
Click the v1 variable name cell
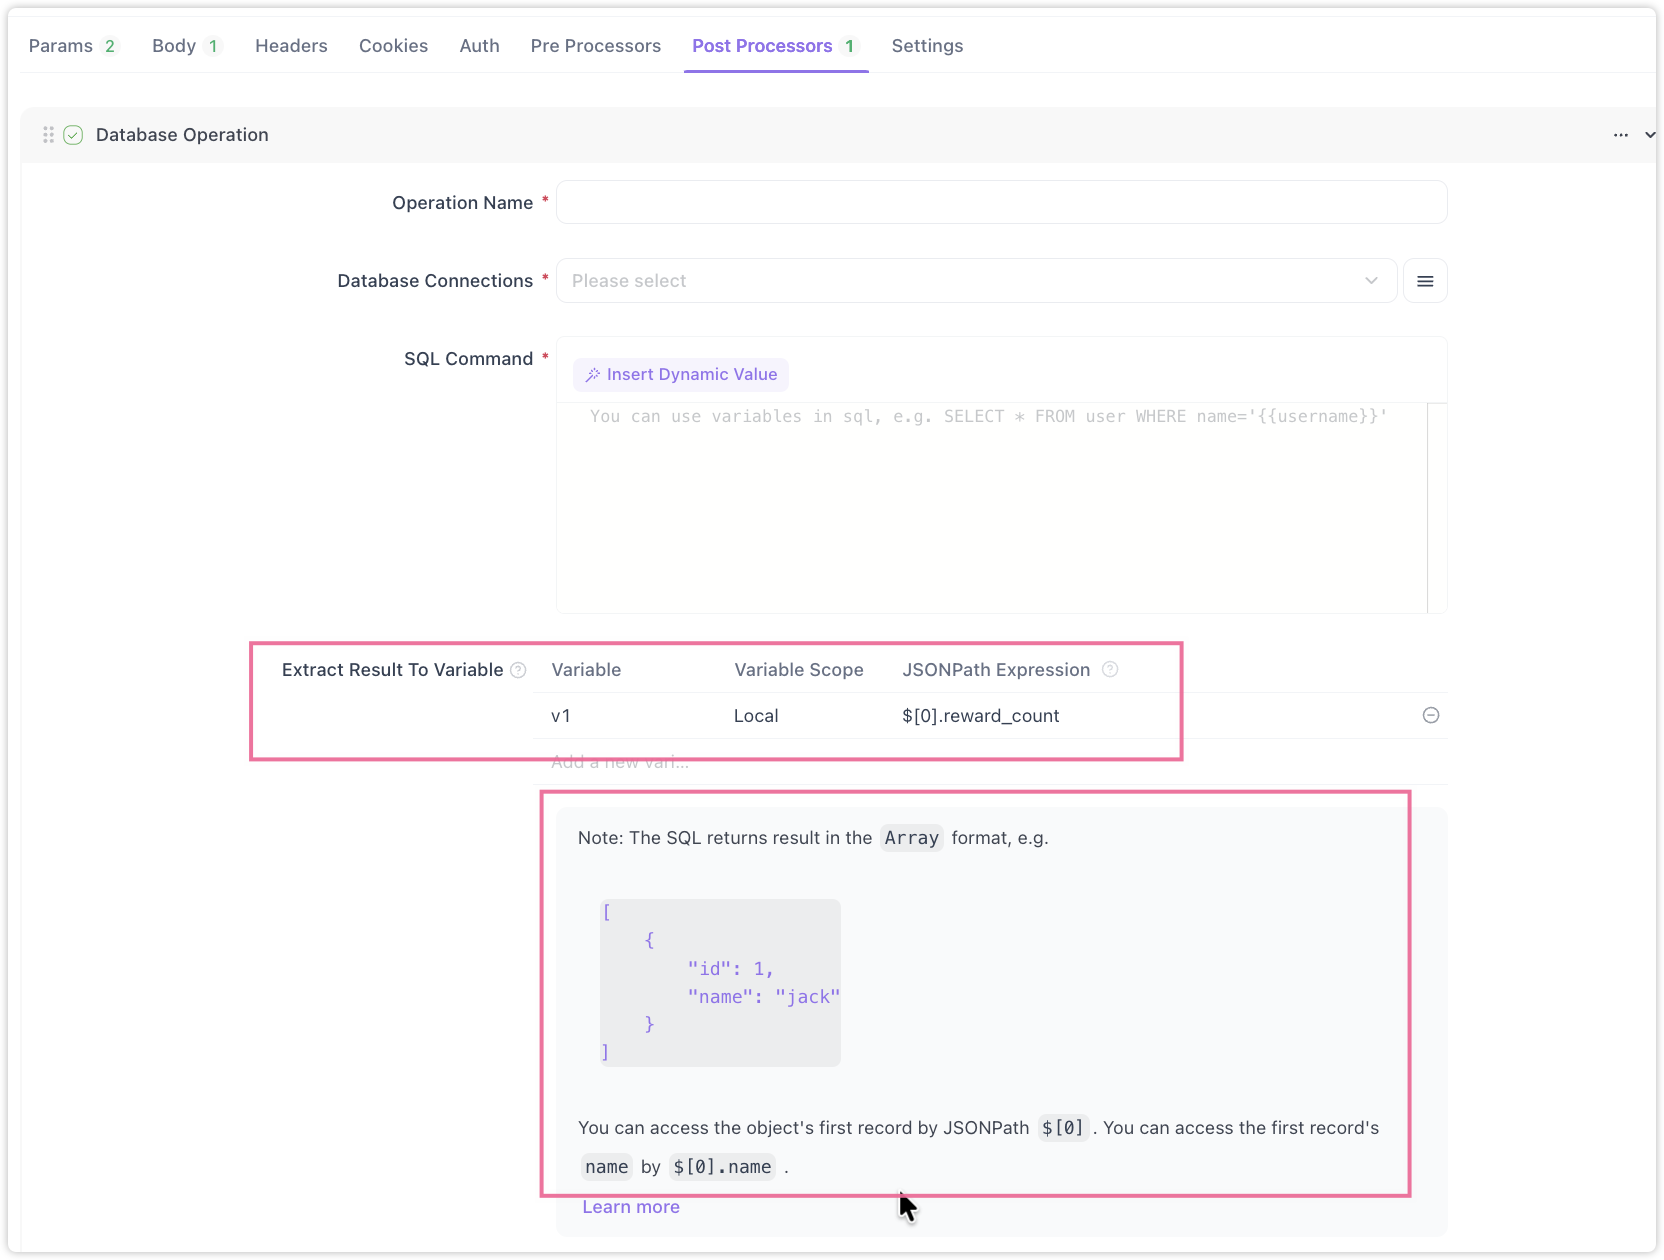(x=561, y=716)
